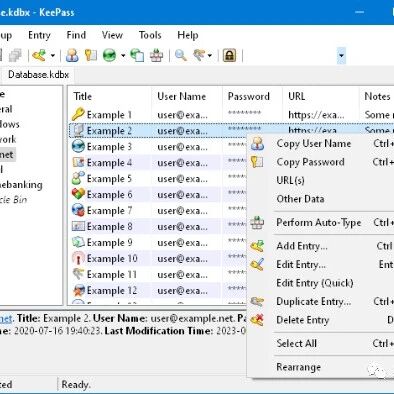
Task: Select the Example 3 globe icon
Action: click(78, 146)
